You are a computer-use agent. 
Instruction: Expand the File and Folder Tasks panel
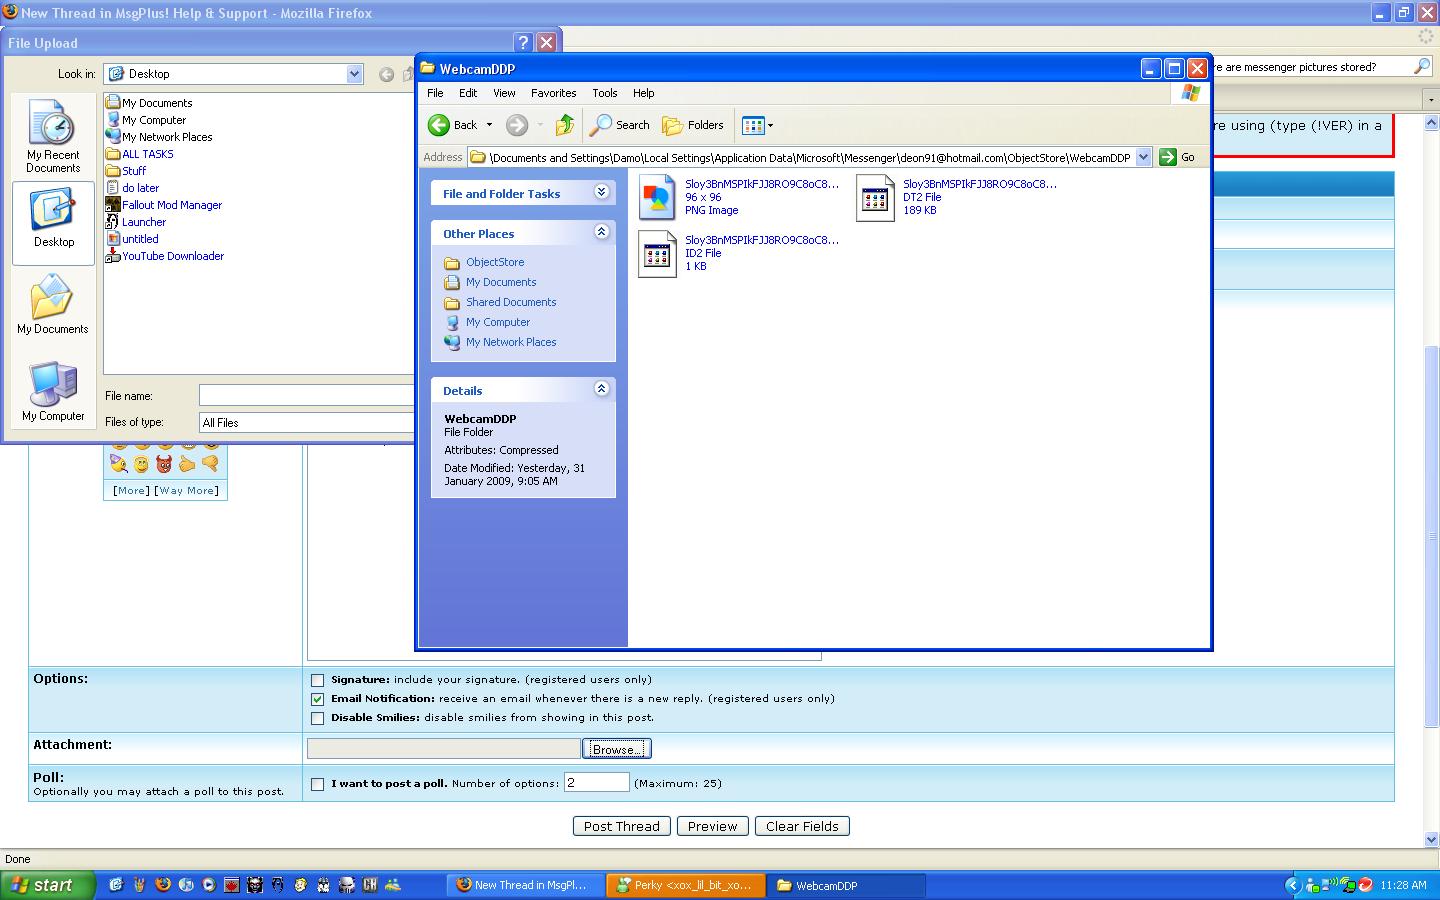click(601, 192)
